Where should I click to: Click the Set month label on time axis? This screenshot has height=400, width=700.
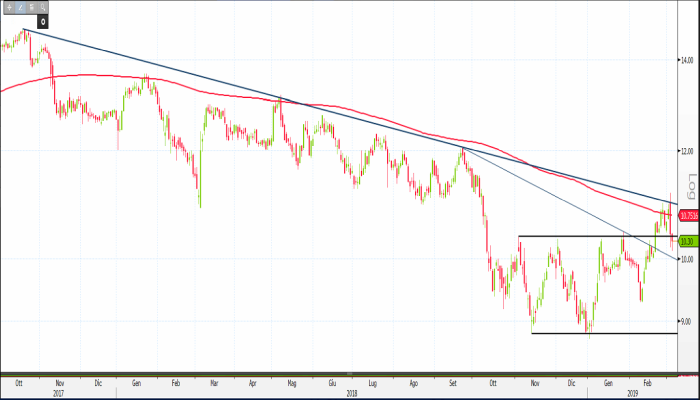455,382
